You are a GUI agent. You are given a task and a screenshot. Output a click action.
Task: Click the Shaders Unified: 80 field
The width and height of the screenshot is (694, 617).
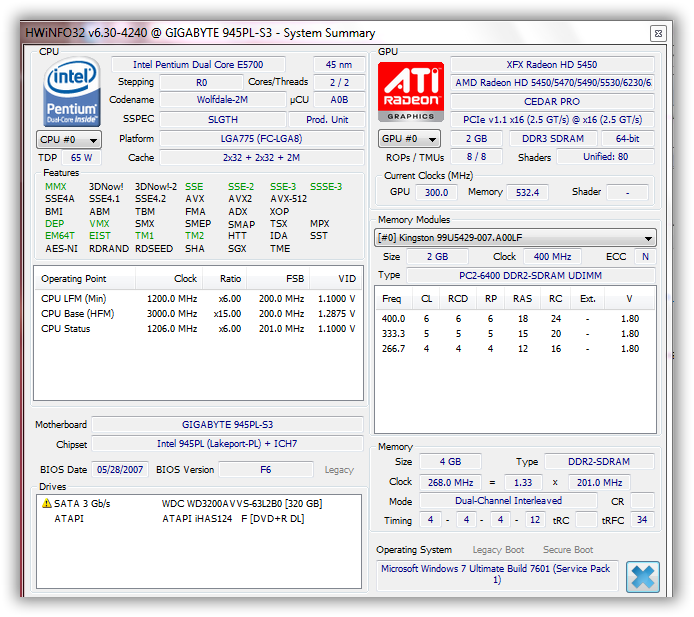click(x=605, y=157)
